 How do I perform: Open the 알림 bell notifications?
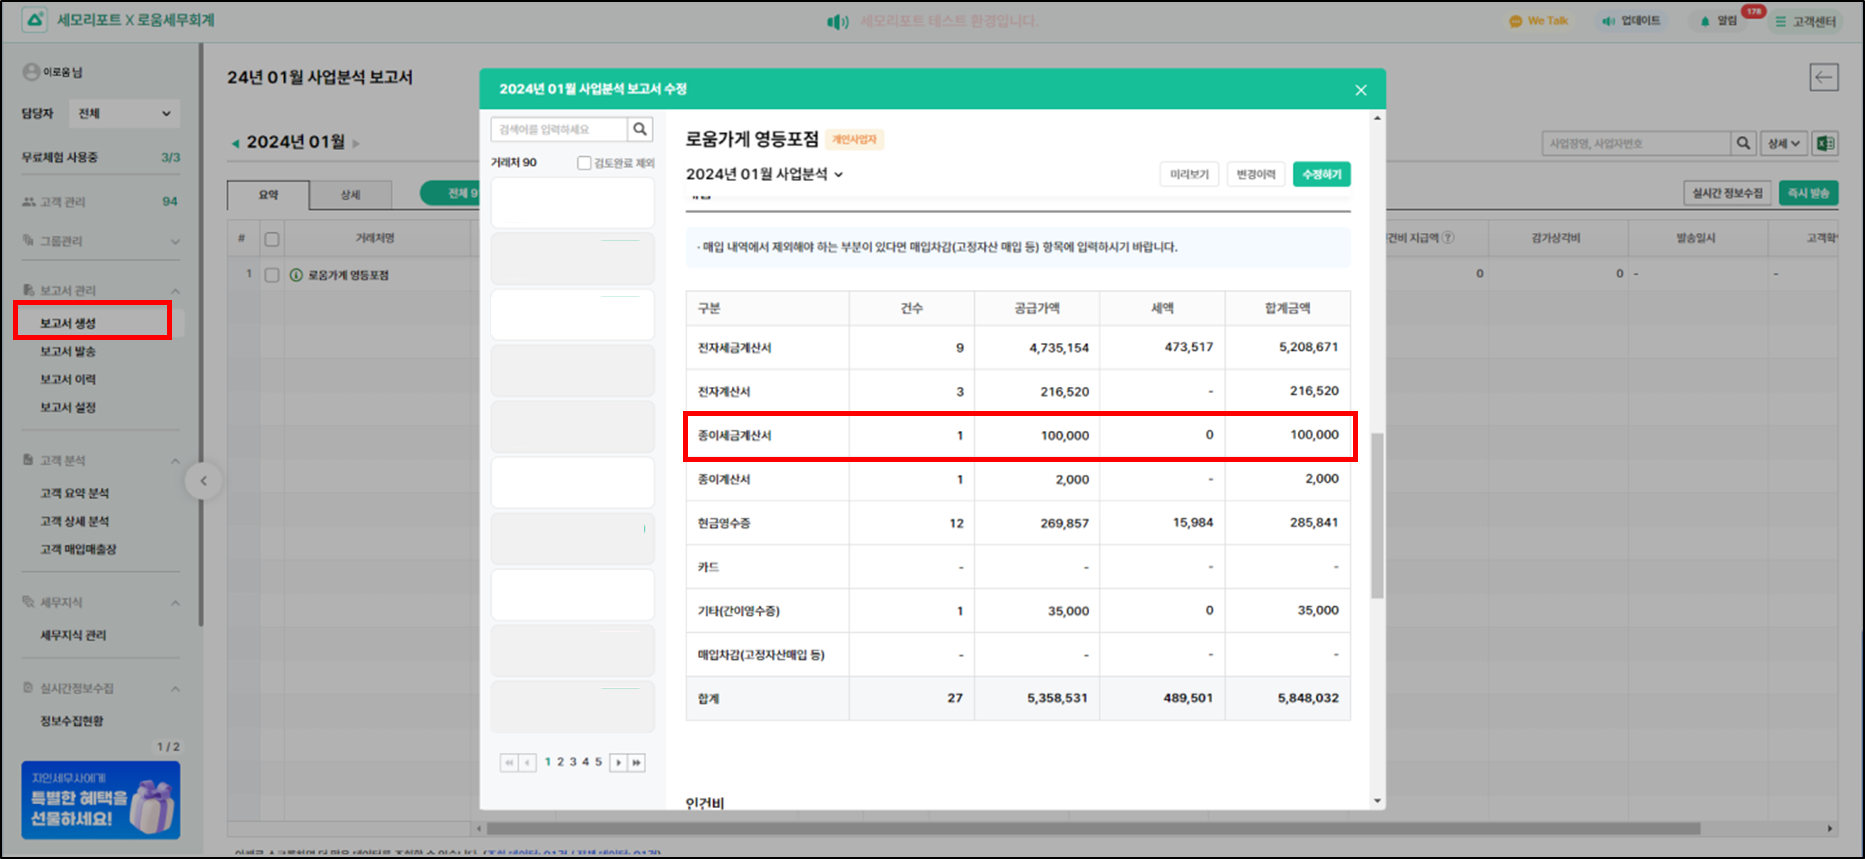click(x=1718, y=21)
